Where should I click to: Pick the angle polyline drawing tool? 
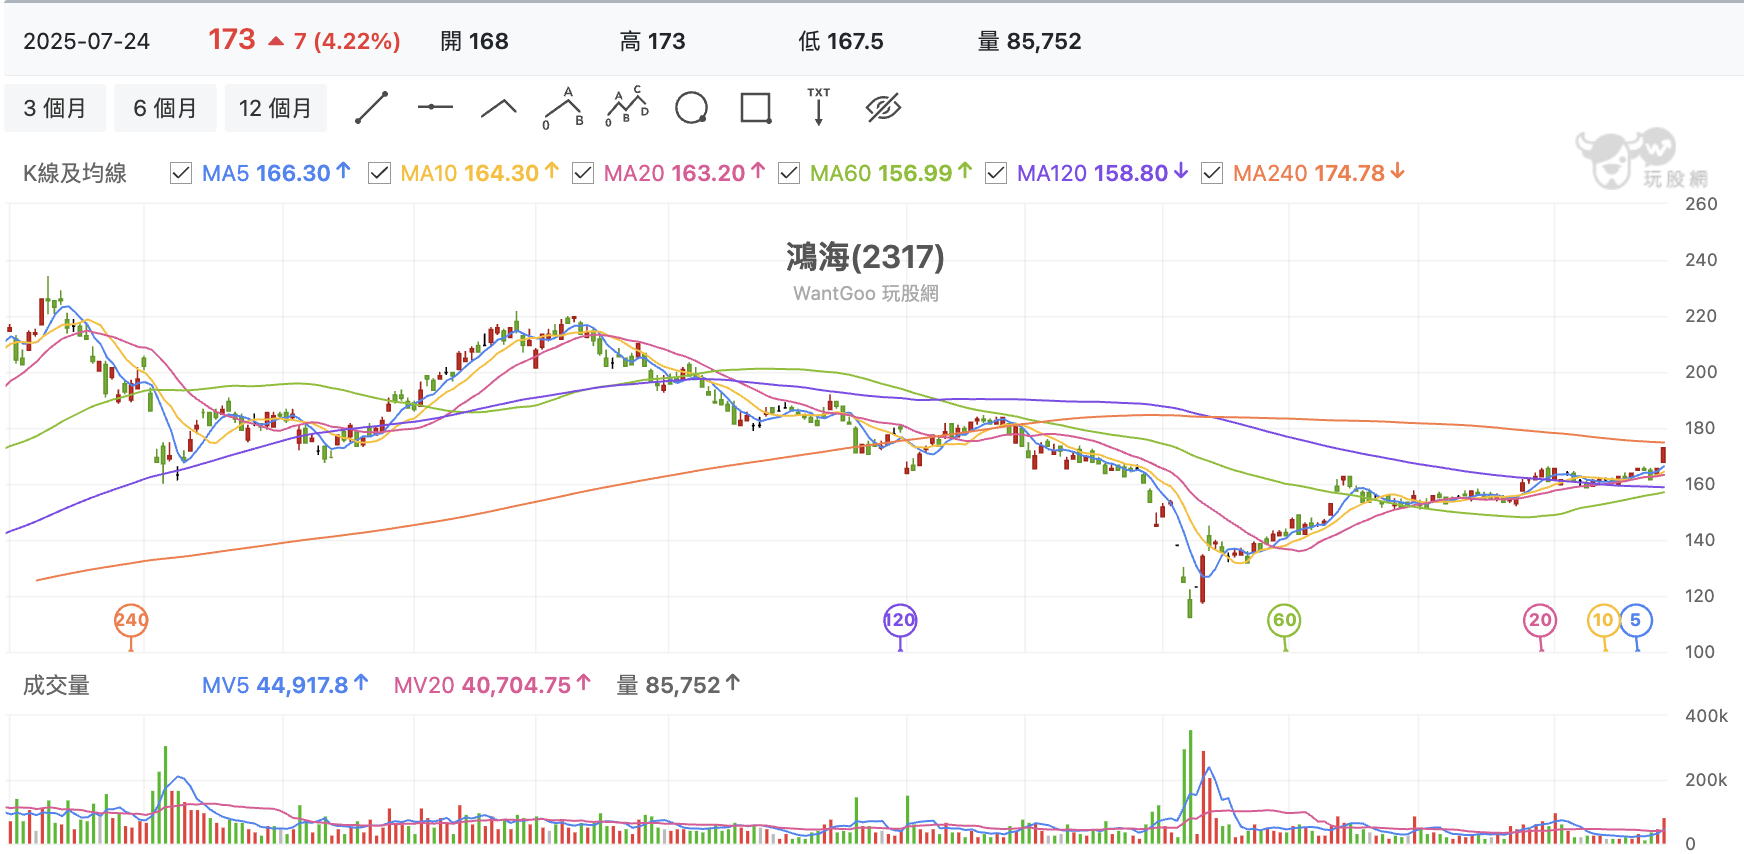[499, 108]
